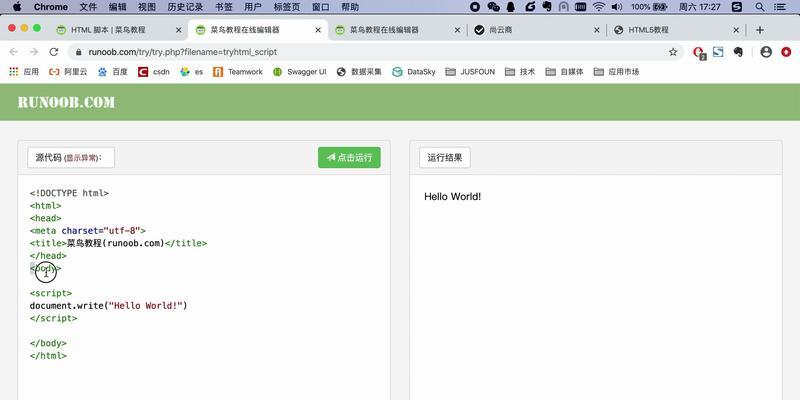Screen dimensions: 800x400
Task: Open the 阿里云 bookmark
Action: tap(68, 72)
